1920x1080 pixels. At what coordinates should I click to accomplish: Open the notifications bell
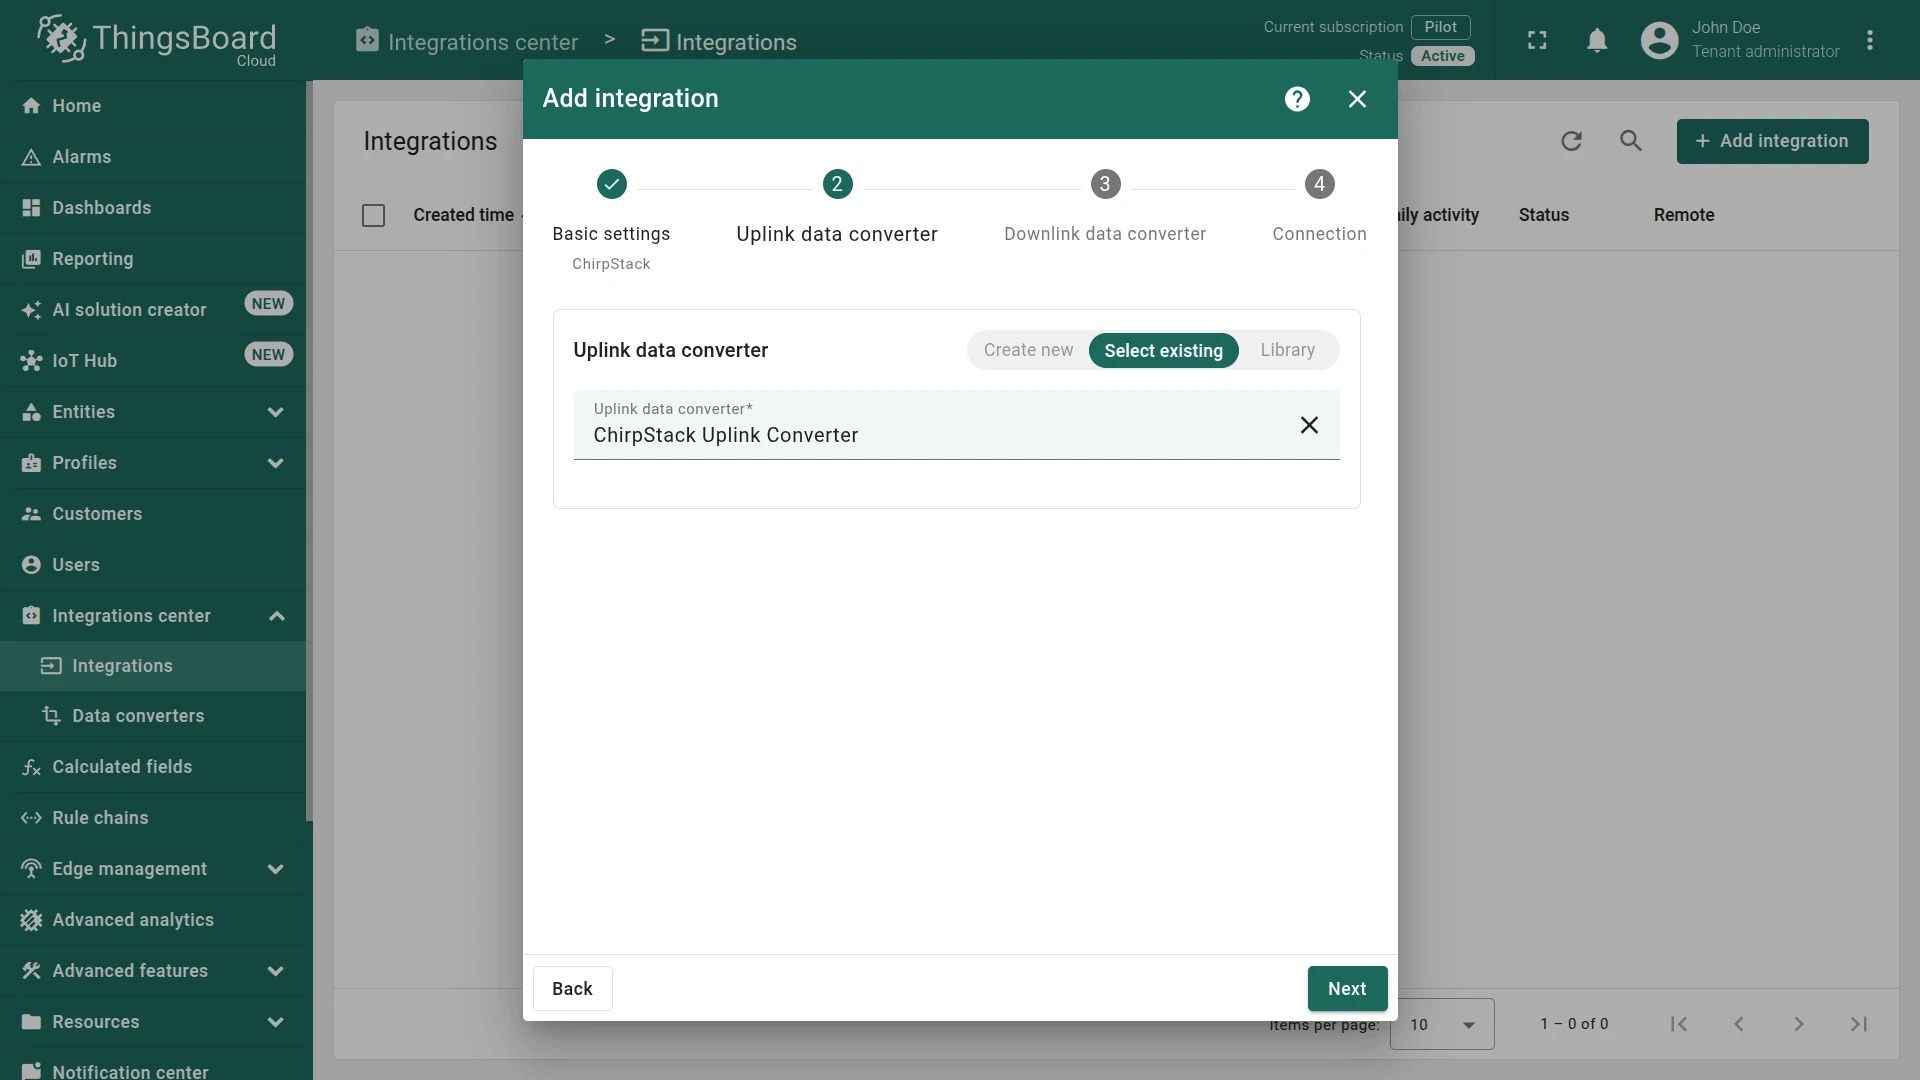[x=1597, y=40]
